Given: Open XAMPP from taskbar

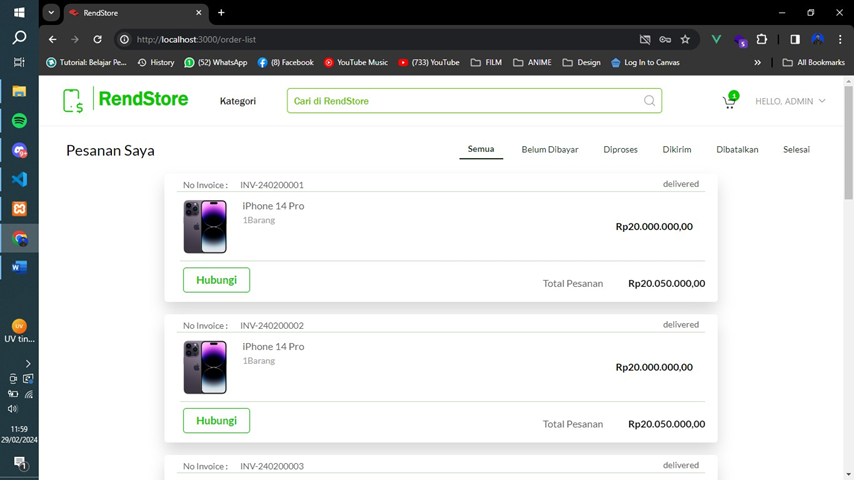Looking at the screenshot, I should 19,209.
